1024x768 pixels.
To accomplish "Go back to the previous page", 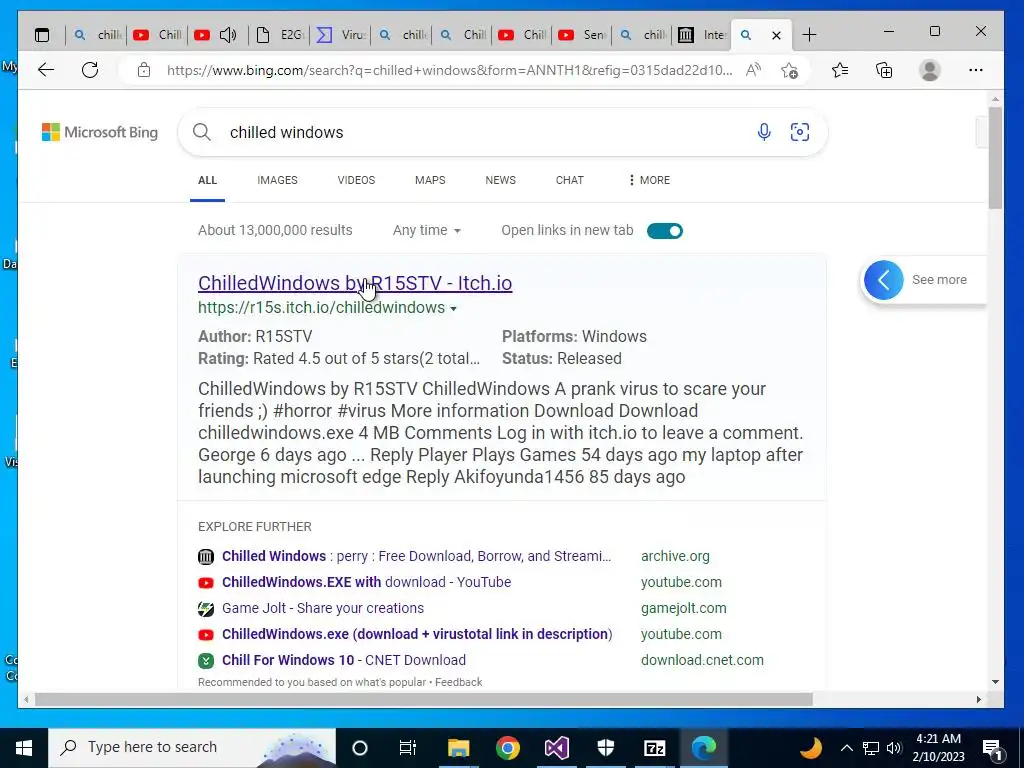I will (46, 70).
